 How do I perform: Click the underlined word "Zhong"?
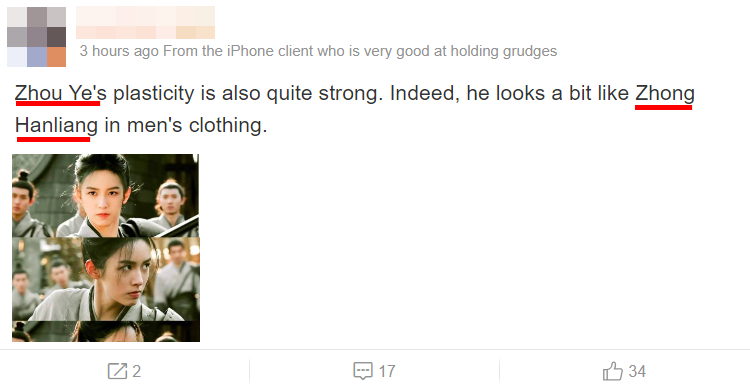coord(665,93)
